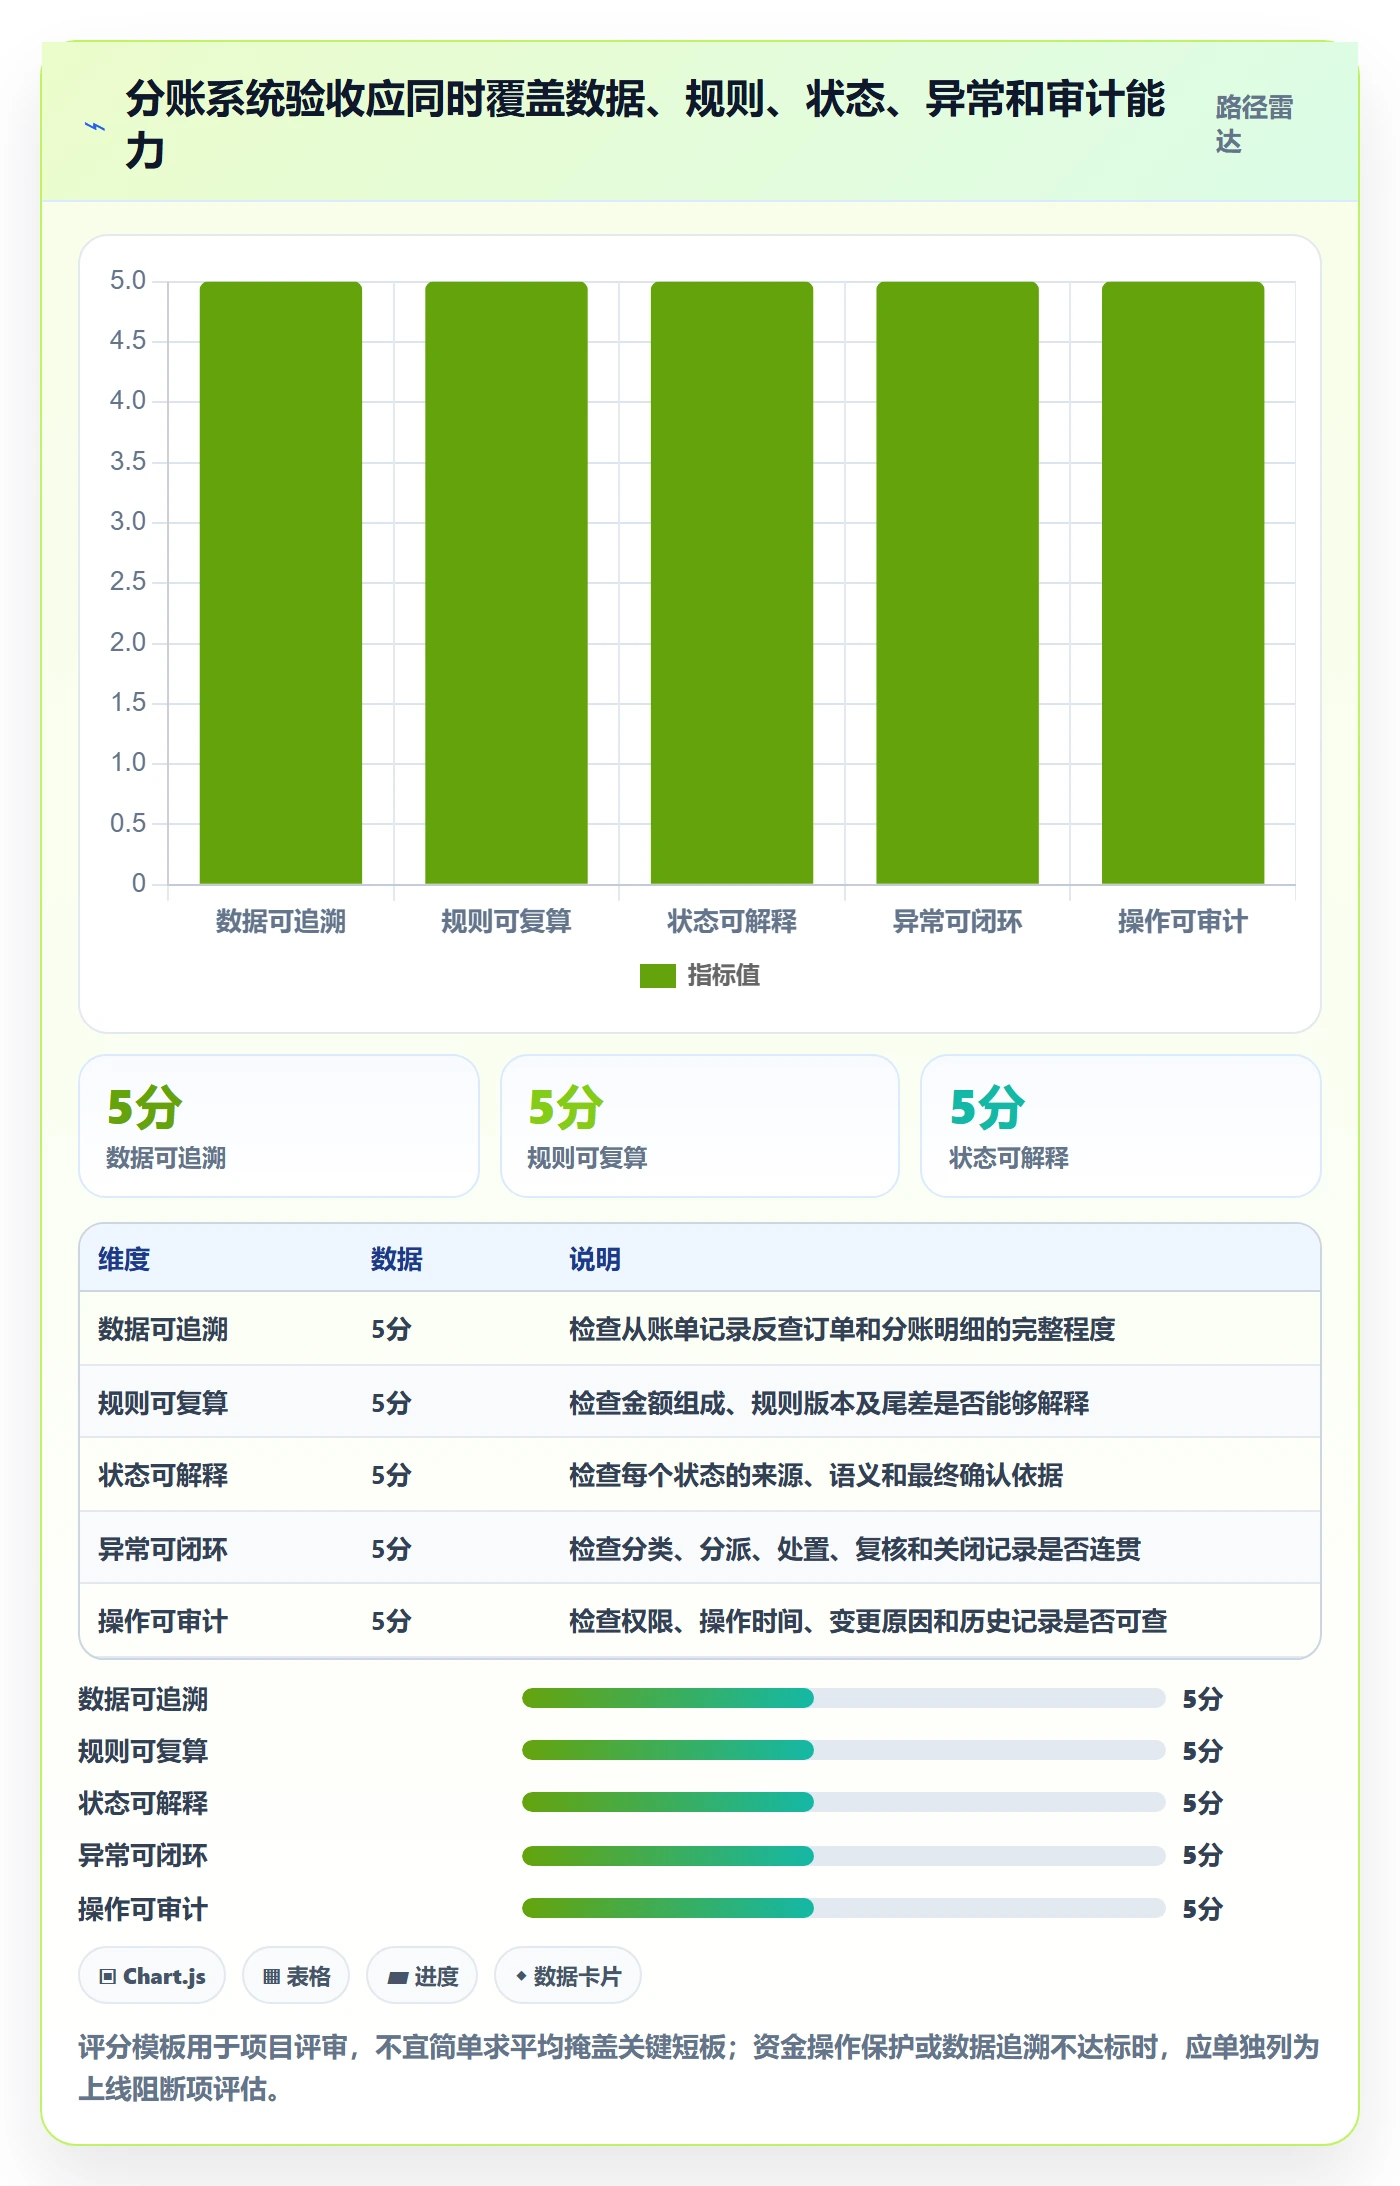Click the 表格 tag chip

click(x=296, y=1976)
